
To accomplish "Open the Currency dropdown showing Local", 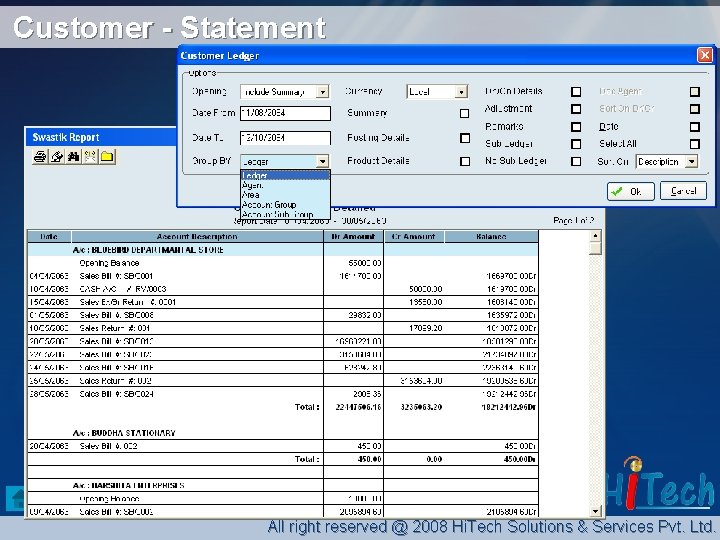I will [461, 92].
